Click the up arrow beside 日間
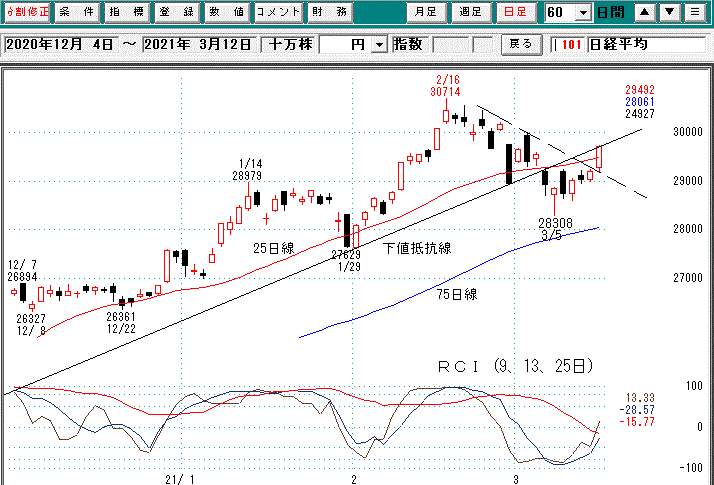Screen dimensions: 714x485 [x=645, y=13]
